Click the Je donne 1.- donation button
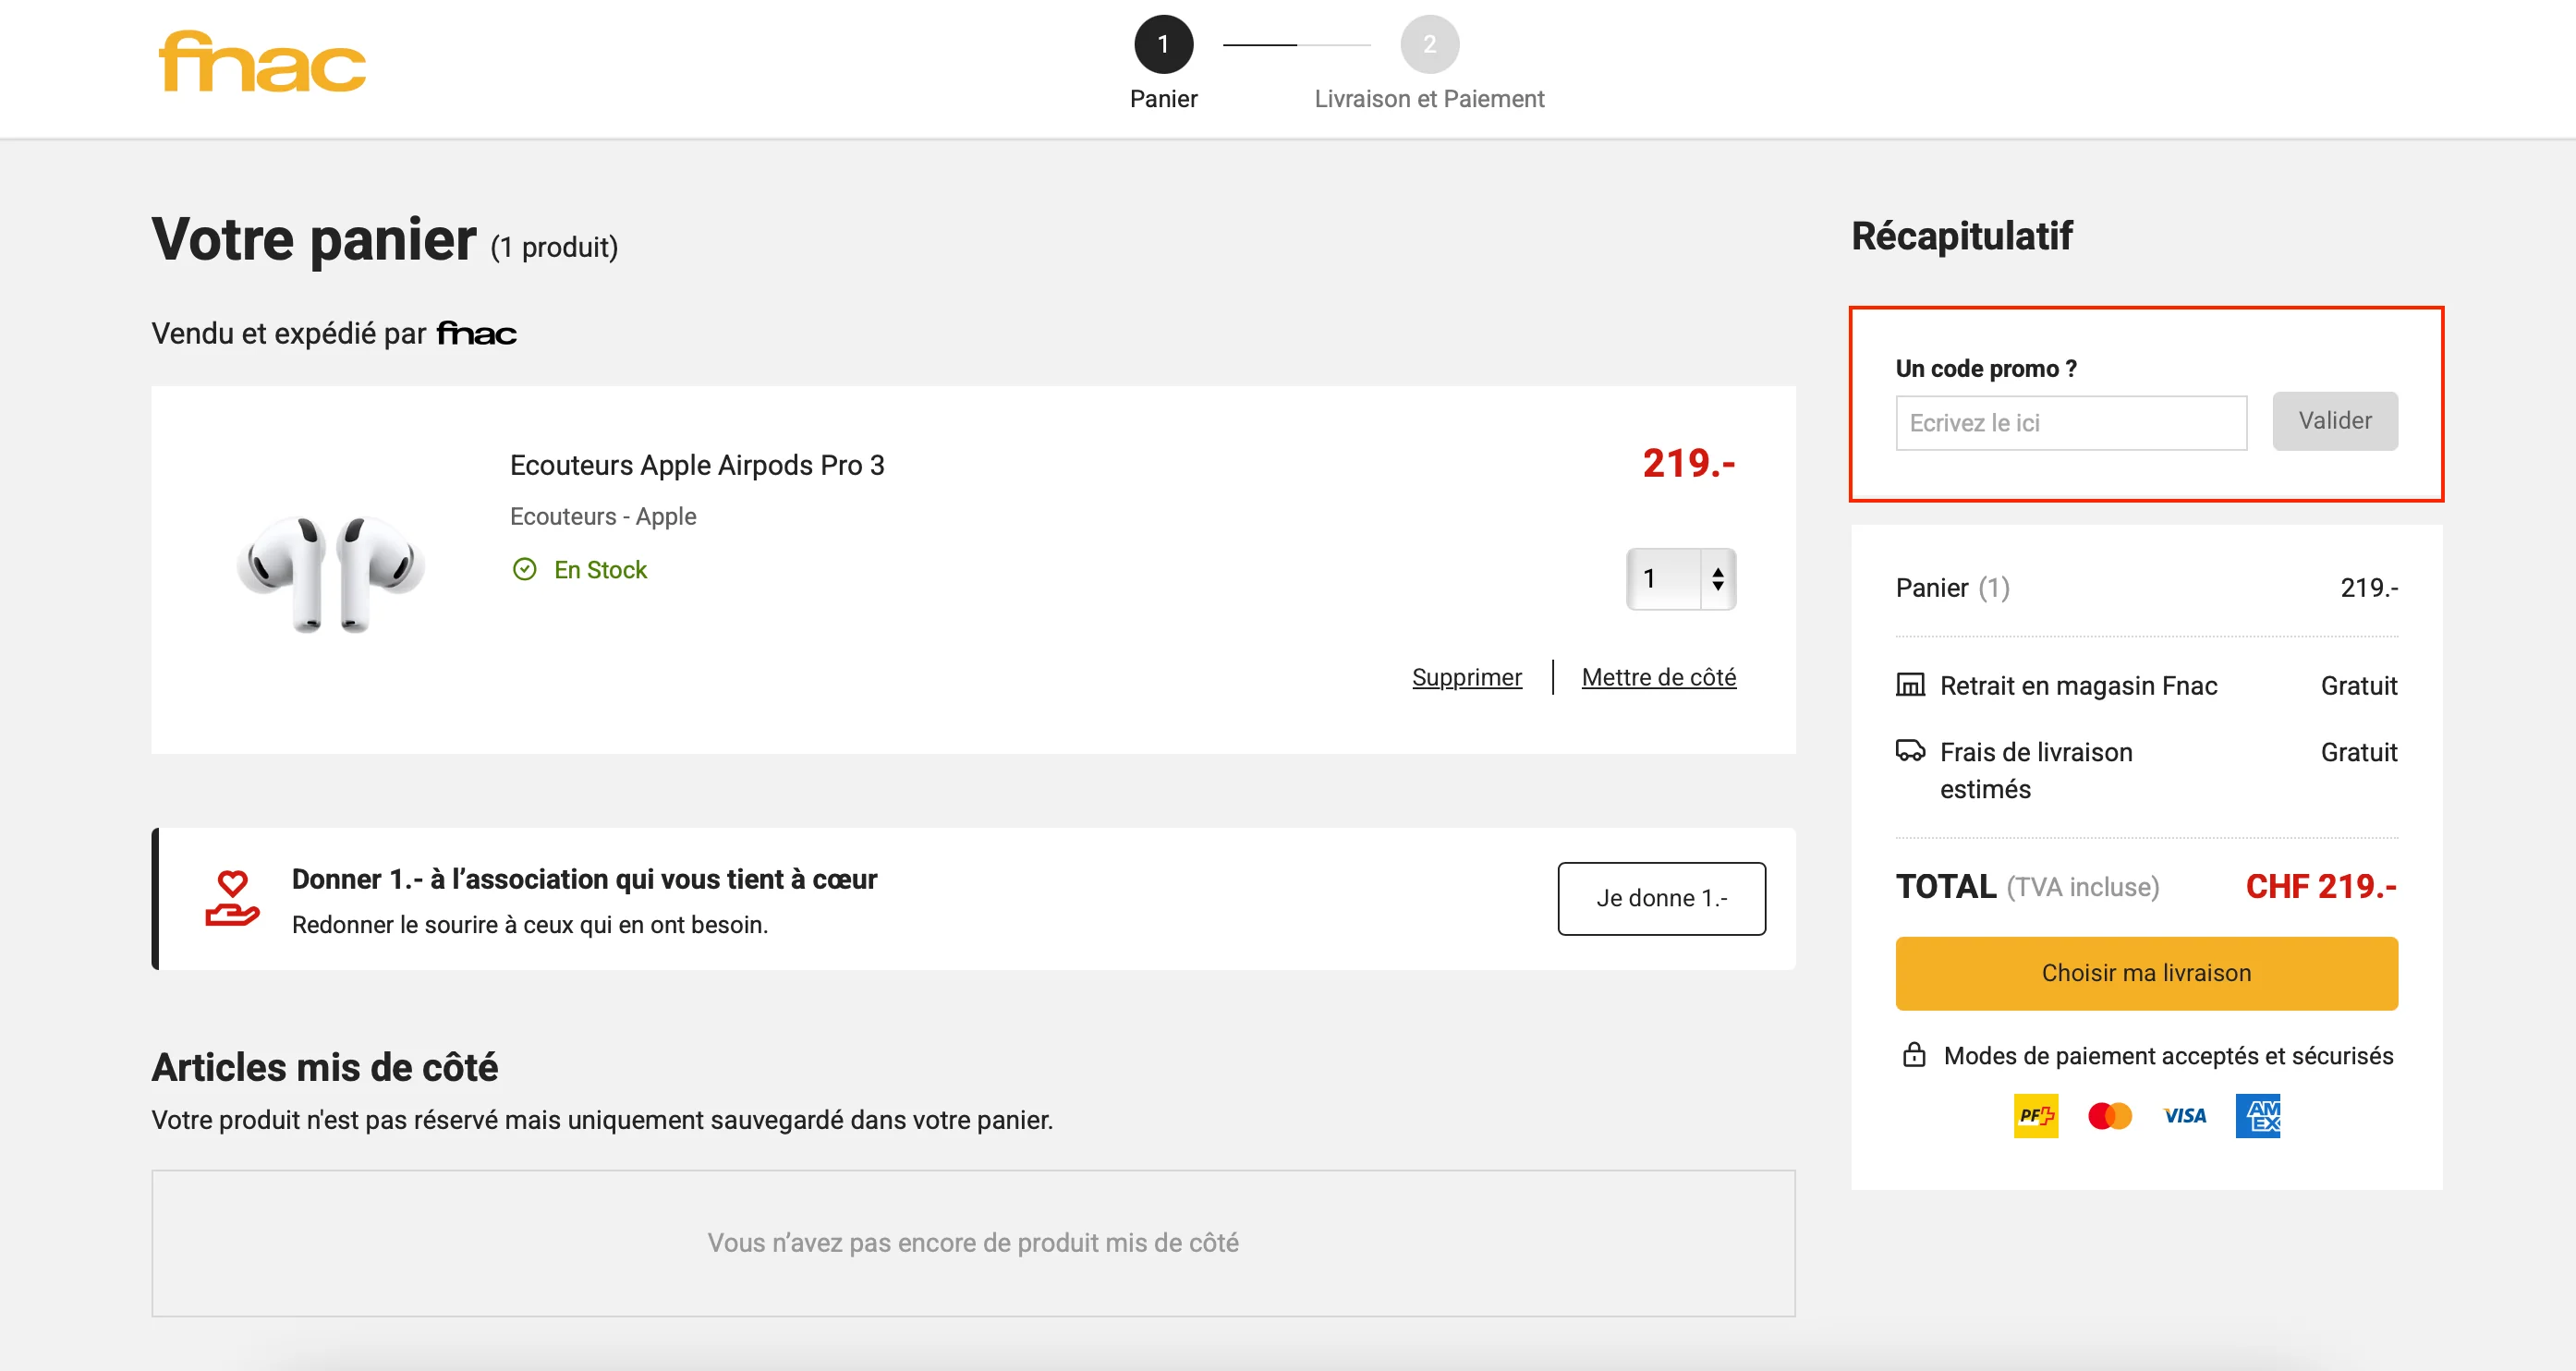The image size is (2576, 1371). coord(1661,898)
